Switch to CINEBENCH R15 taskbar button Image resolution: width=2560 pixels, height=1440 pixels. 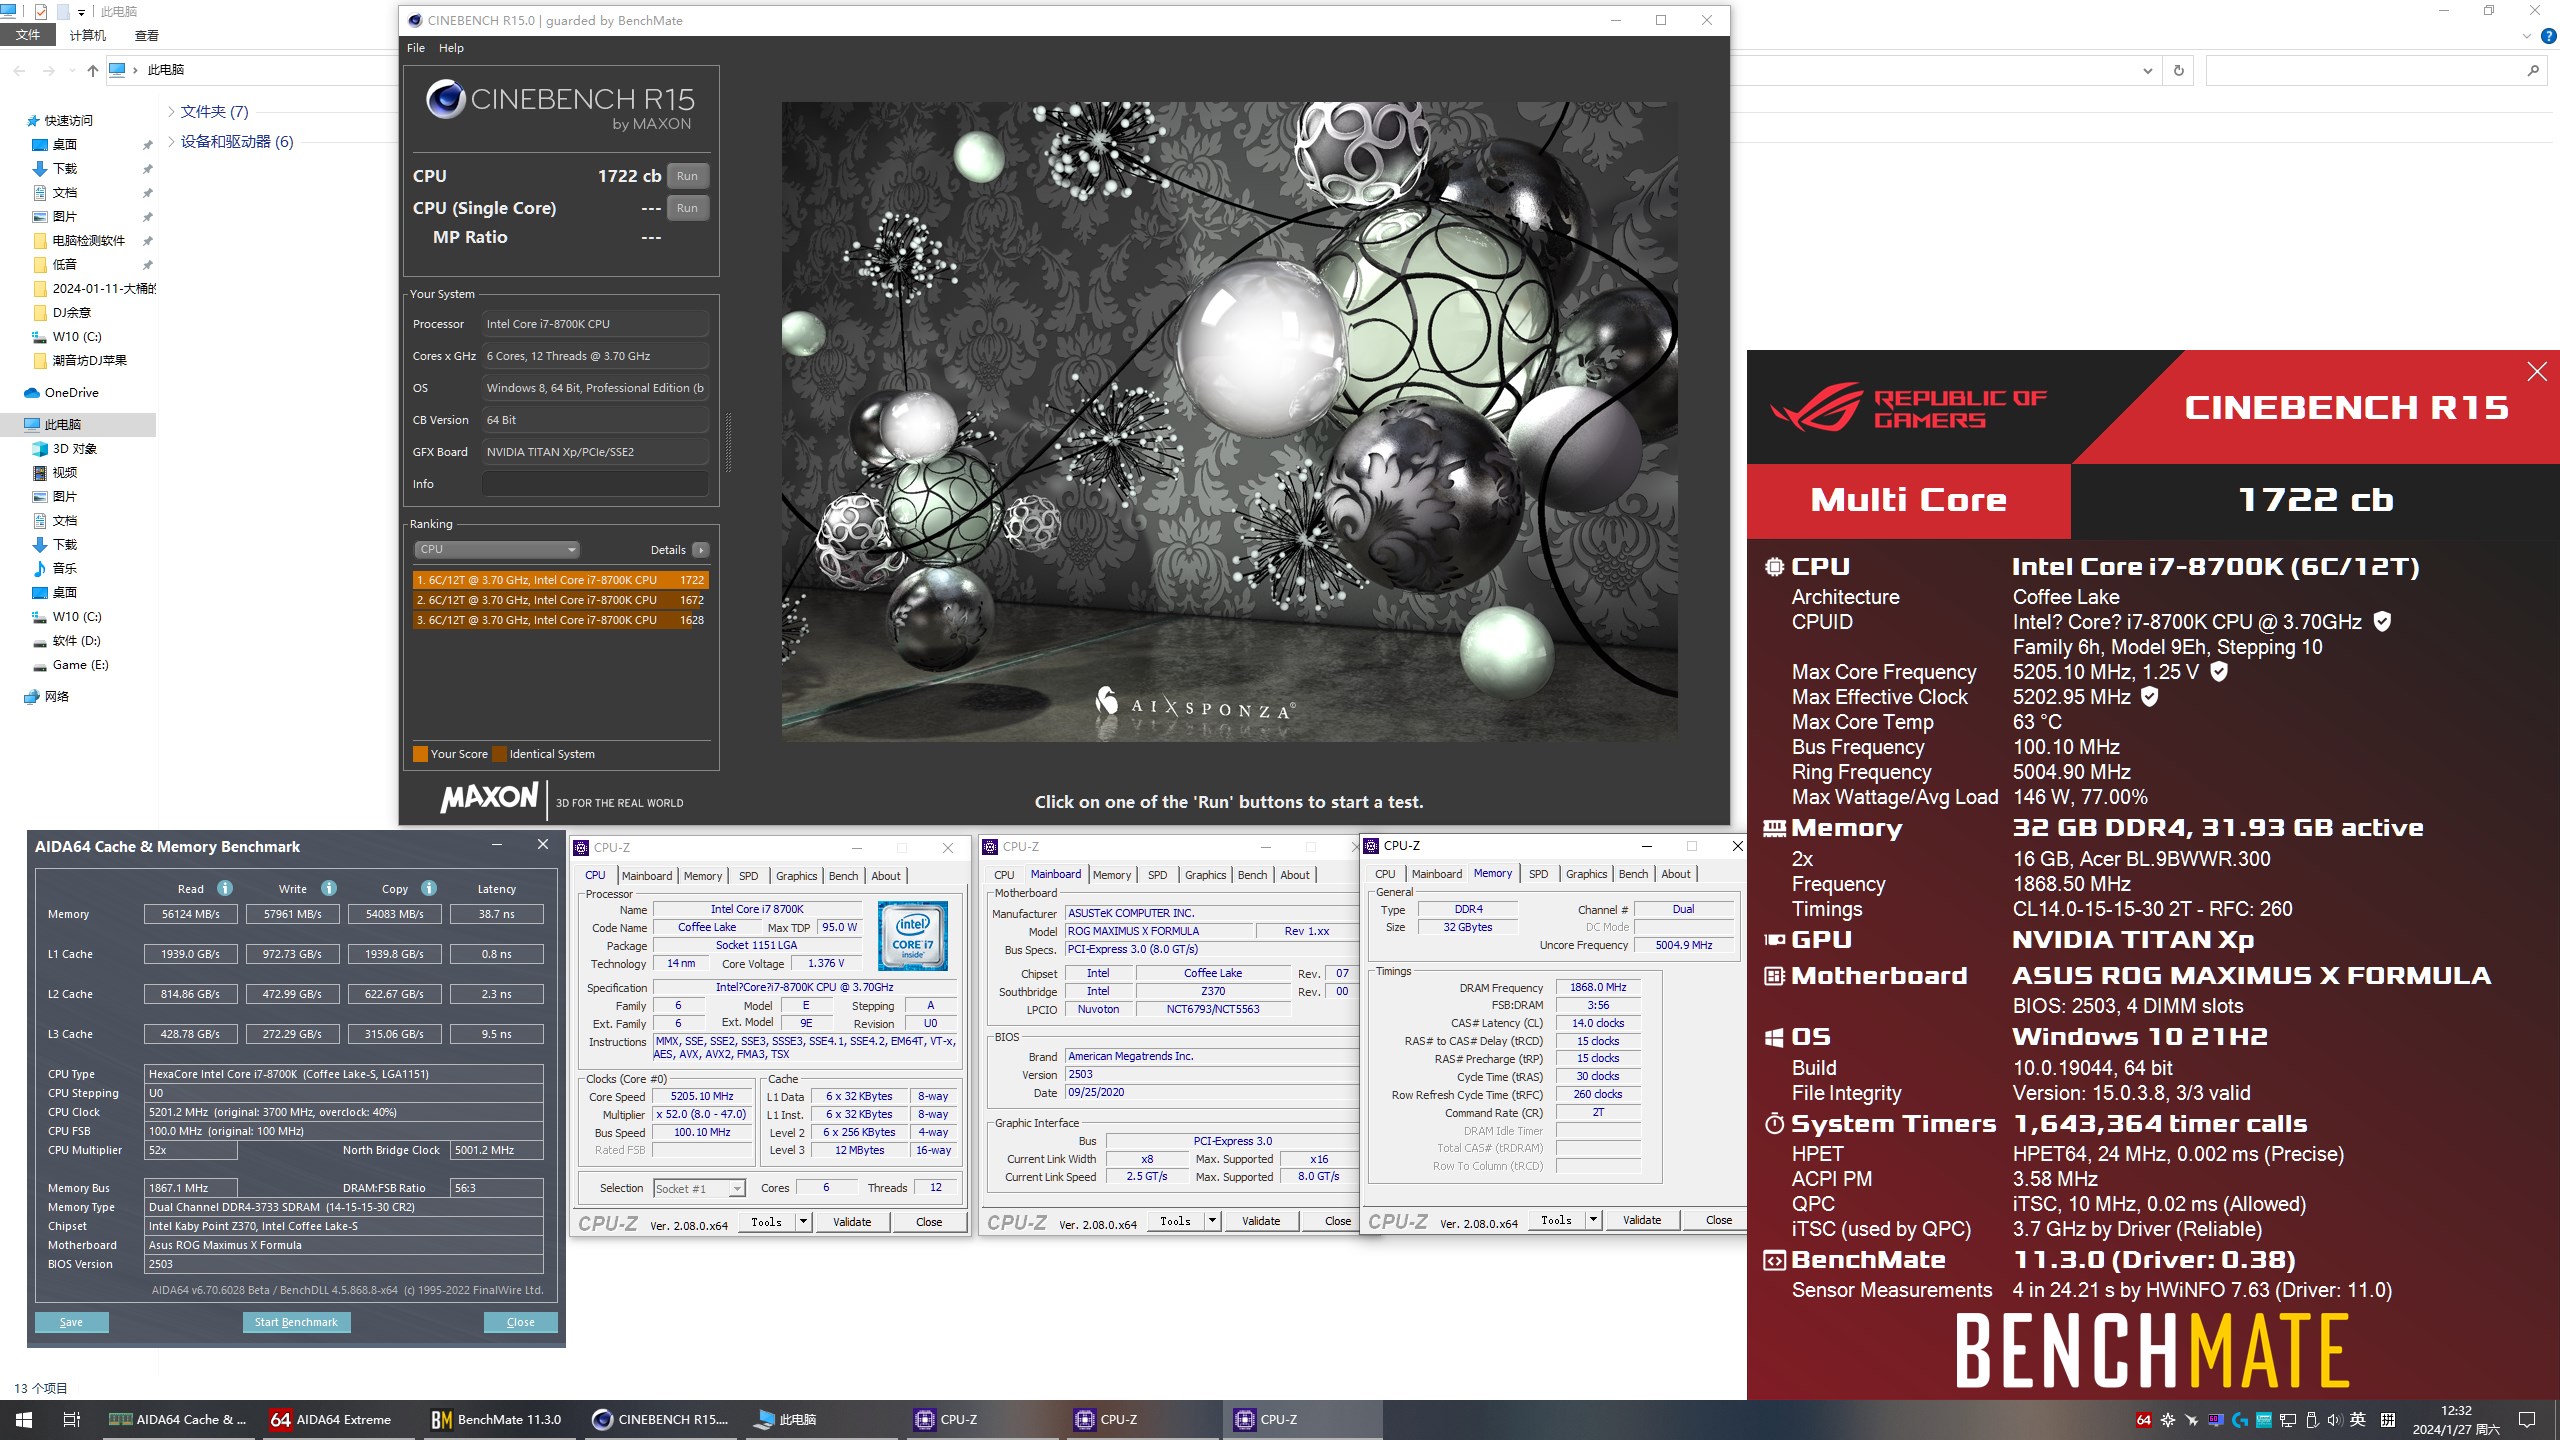click(662, 1420)
